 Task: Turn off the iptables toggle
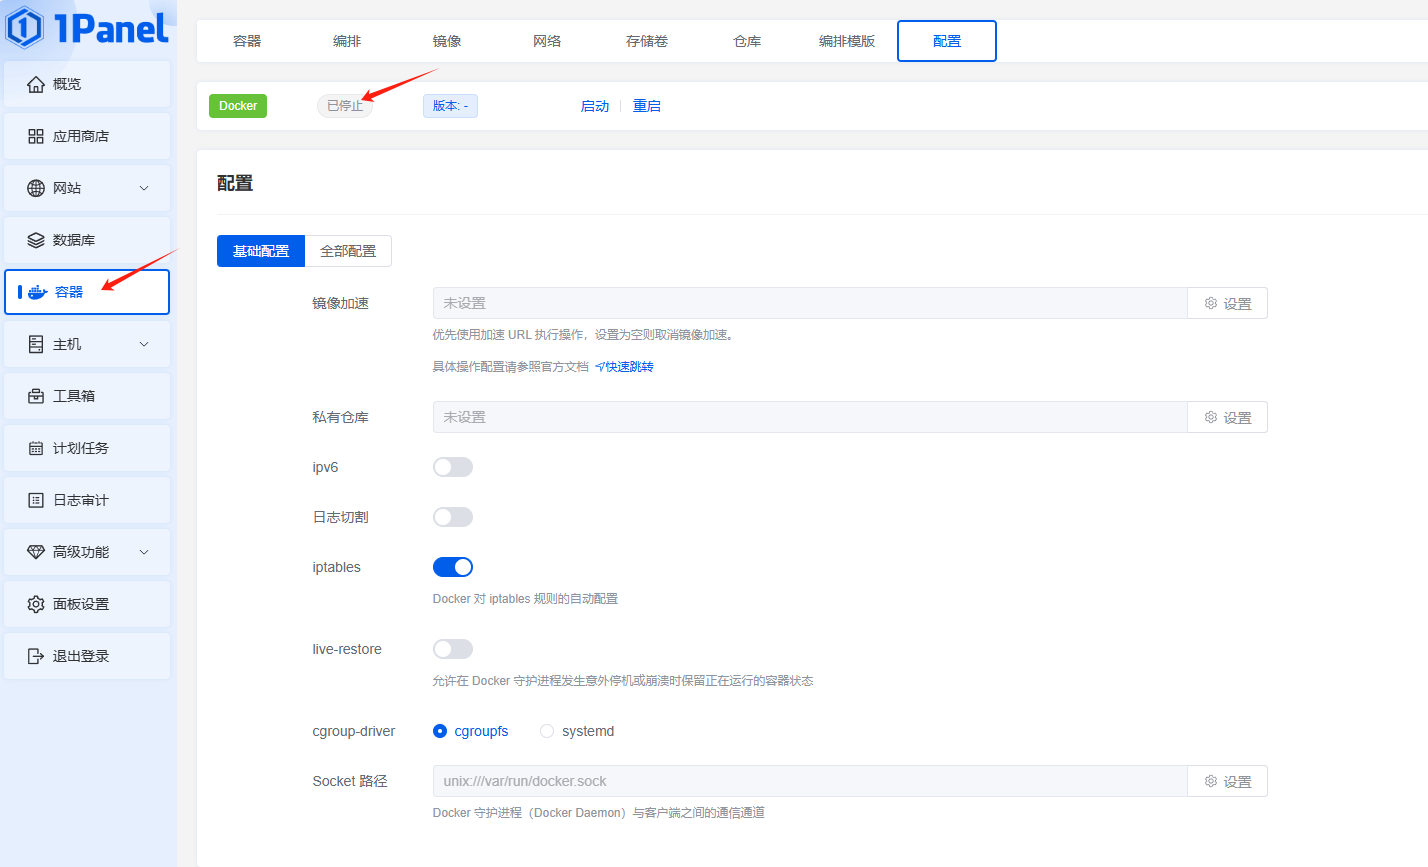point(452,567)
